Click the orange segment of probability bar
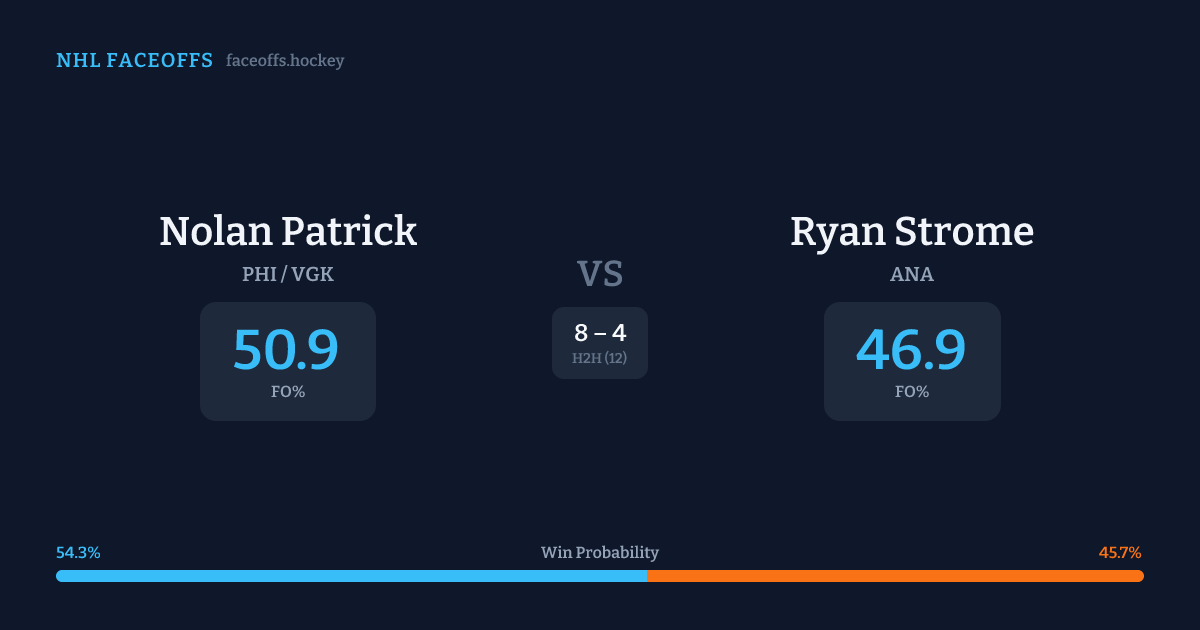 895,576
